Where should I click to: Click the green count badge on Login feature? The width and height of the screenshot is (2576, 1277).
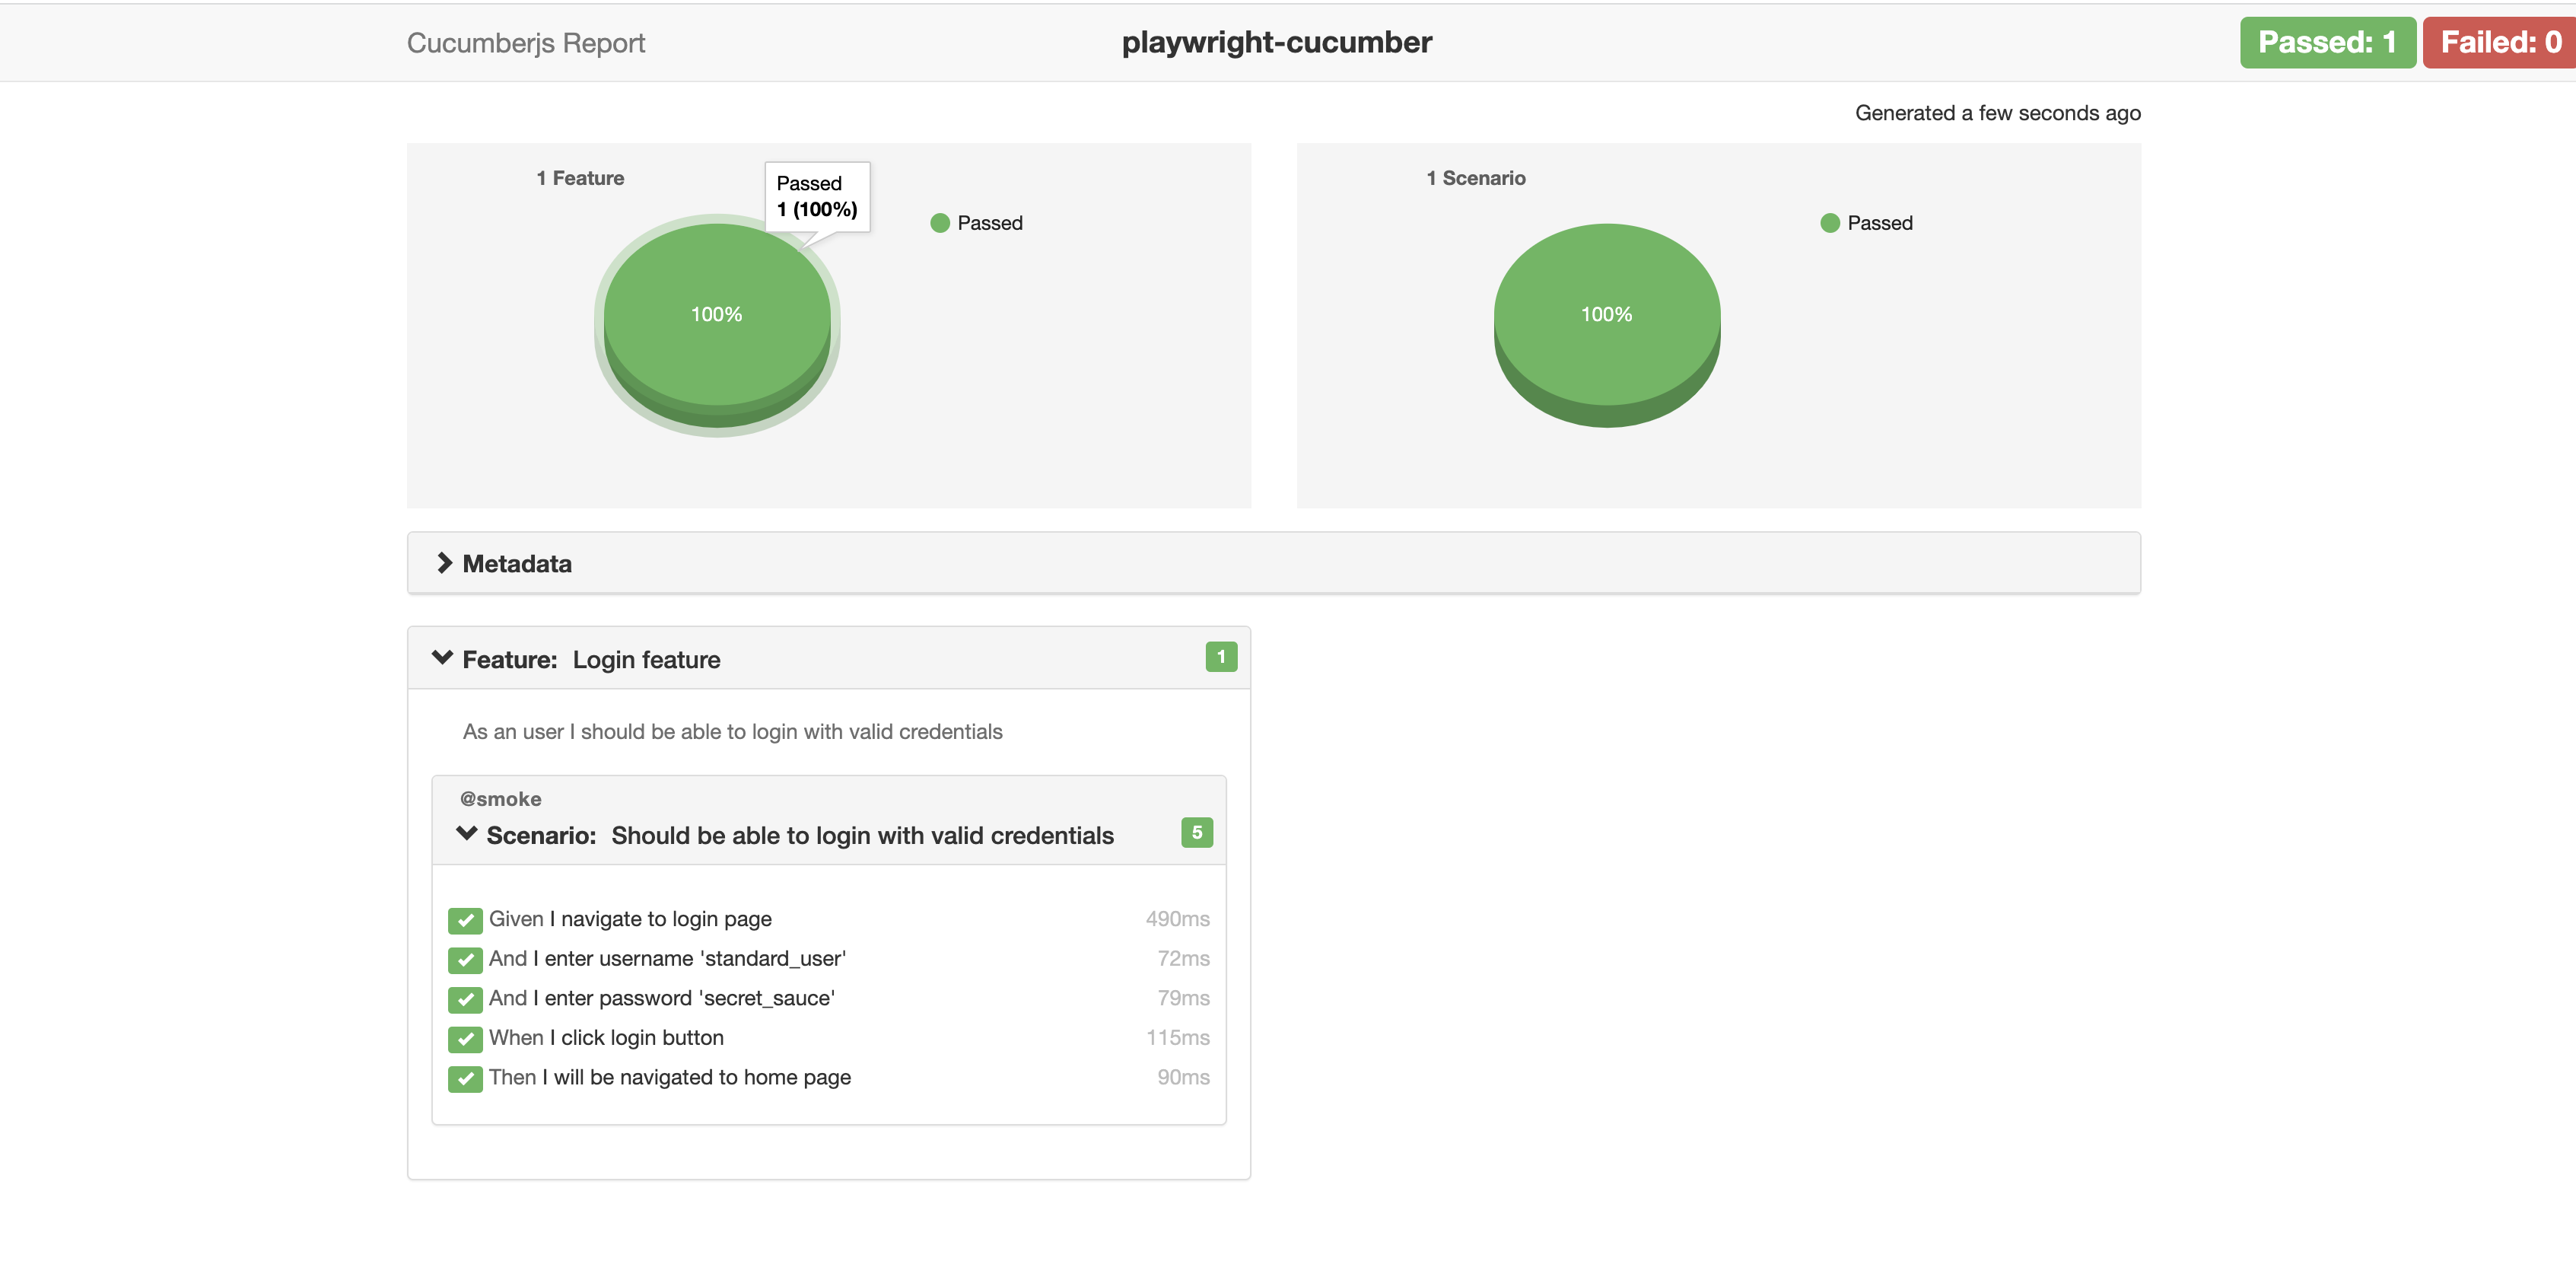(x=1220, y=657)
